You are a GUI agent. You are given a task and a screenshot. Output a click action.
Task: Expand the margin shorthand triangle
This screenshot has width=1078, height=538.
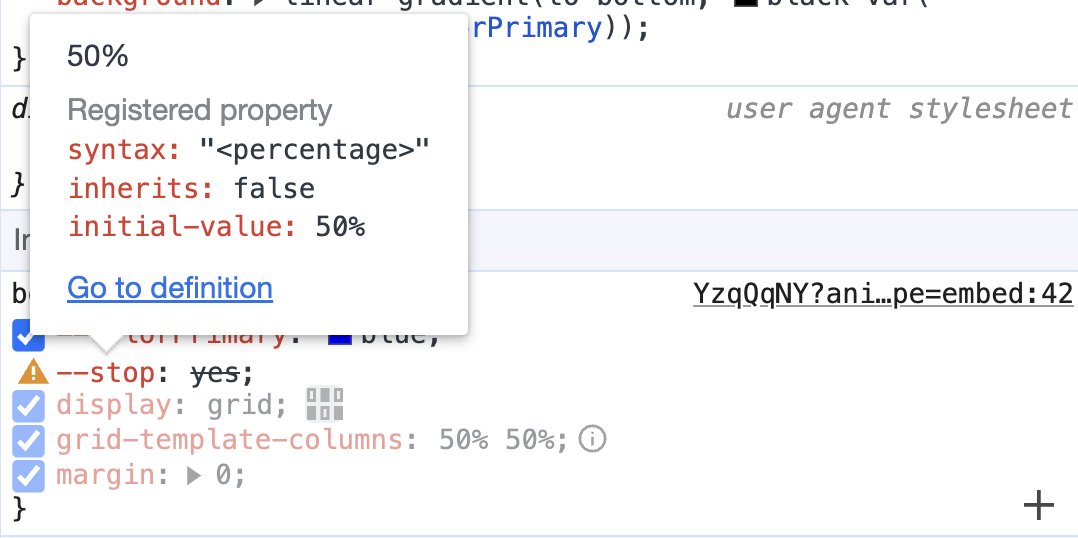[194, 475]
